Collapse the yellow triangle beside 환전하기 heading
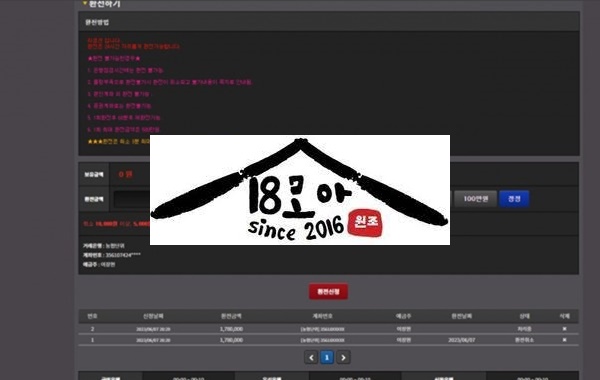Viewport: 600px width, 380px height. [x=85, y=3]
